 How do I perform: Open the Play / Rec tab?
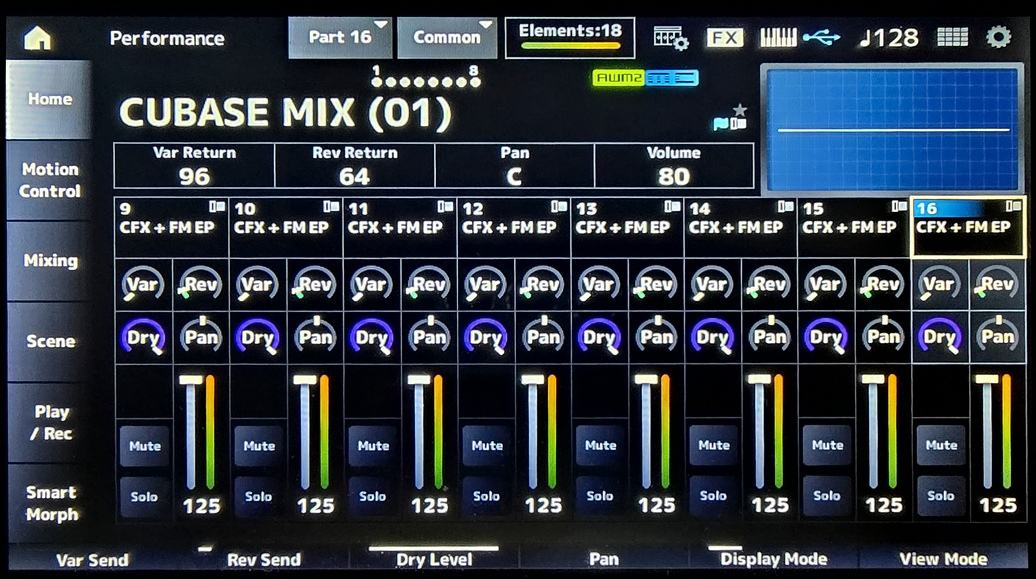click(x=49, y=422)
